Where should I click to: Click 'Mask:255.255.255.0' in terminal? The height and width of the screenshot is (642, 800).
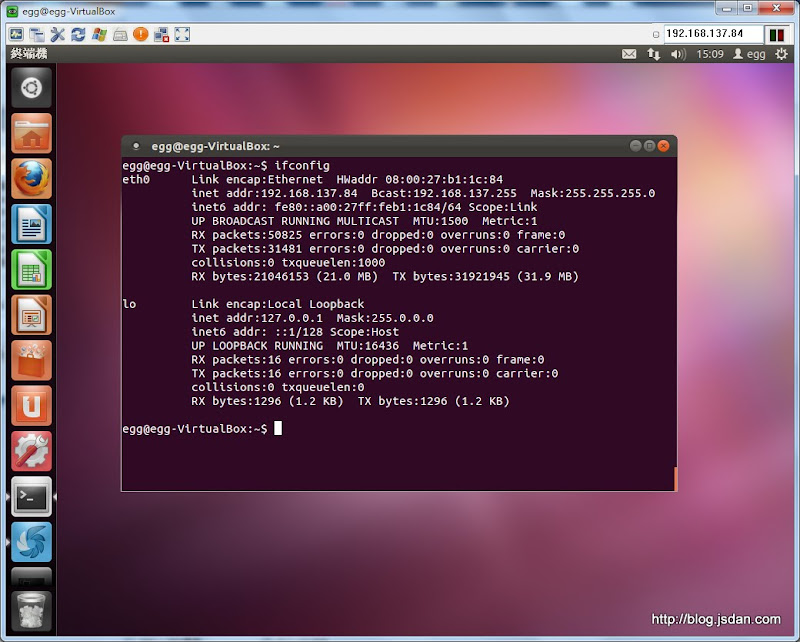coord(593,193)
